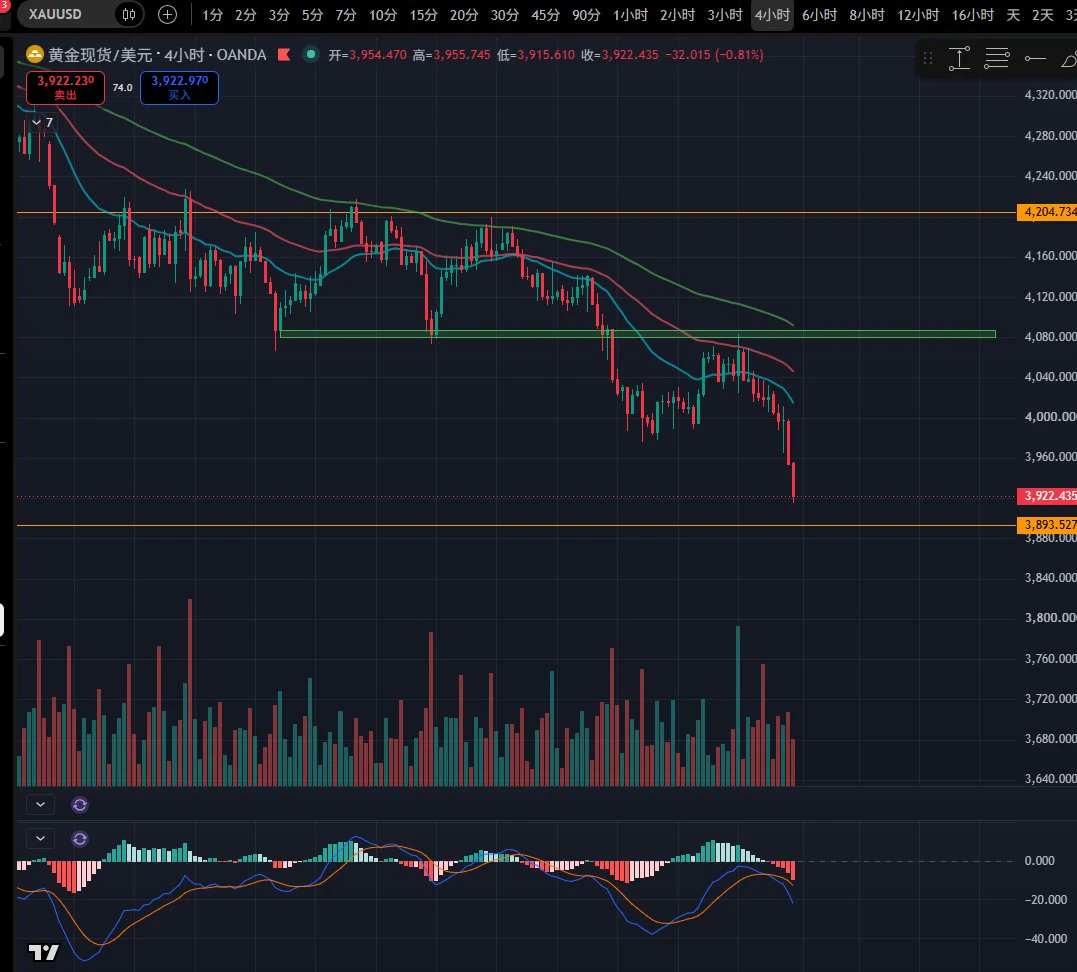Switch to the 2天 timeframe
The image size is (1077, 972).
pos(1043,15)
